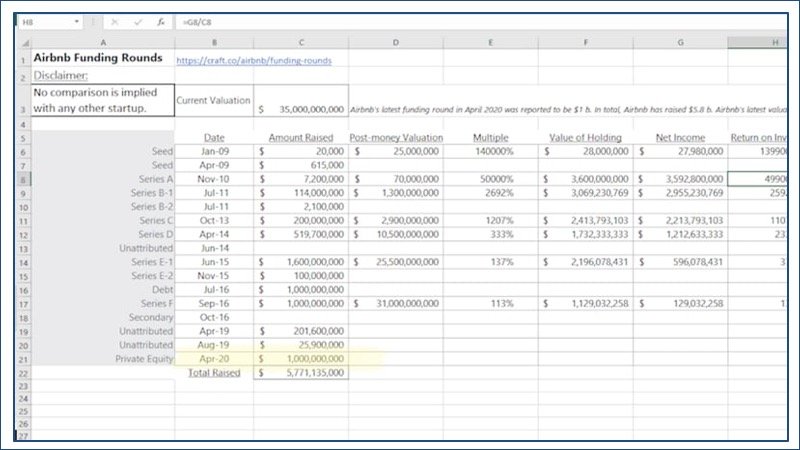This screenshot has height=450, width=800.
Task: Select the 'Secondary' label cell
Action: click(x=103, y=317)
